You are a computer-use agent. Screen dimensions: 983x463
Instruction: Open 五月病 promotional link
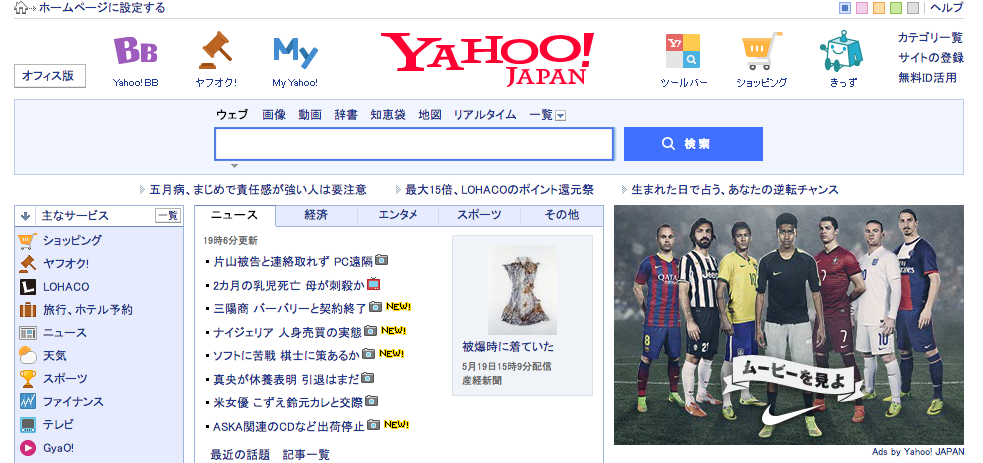click(x=258, y=190)
